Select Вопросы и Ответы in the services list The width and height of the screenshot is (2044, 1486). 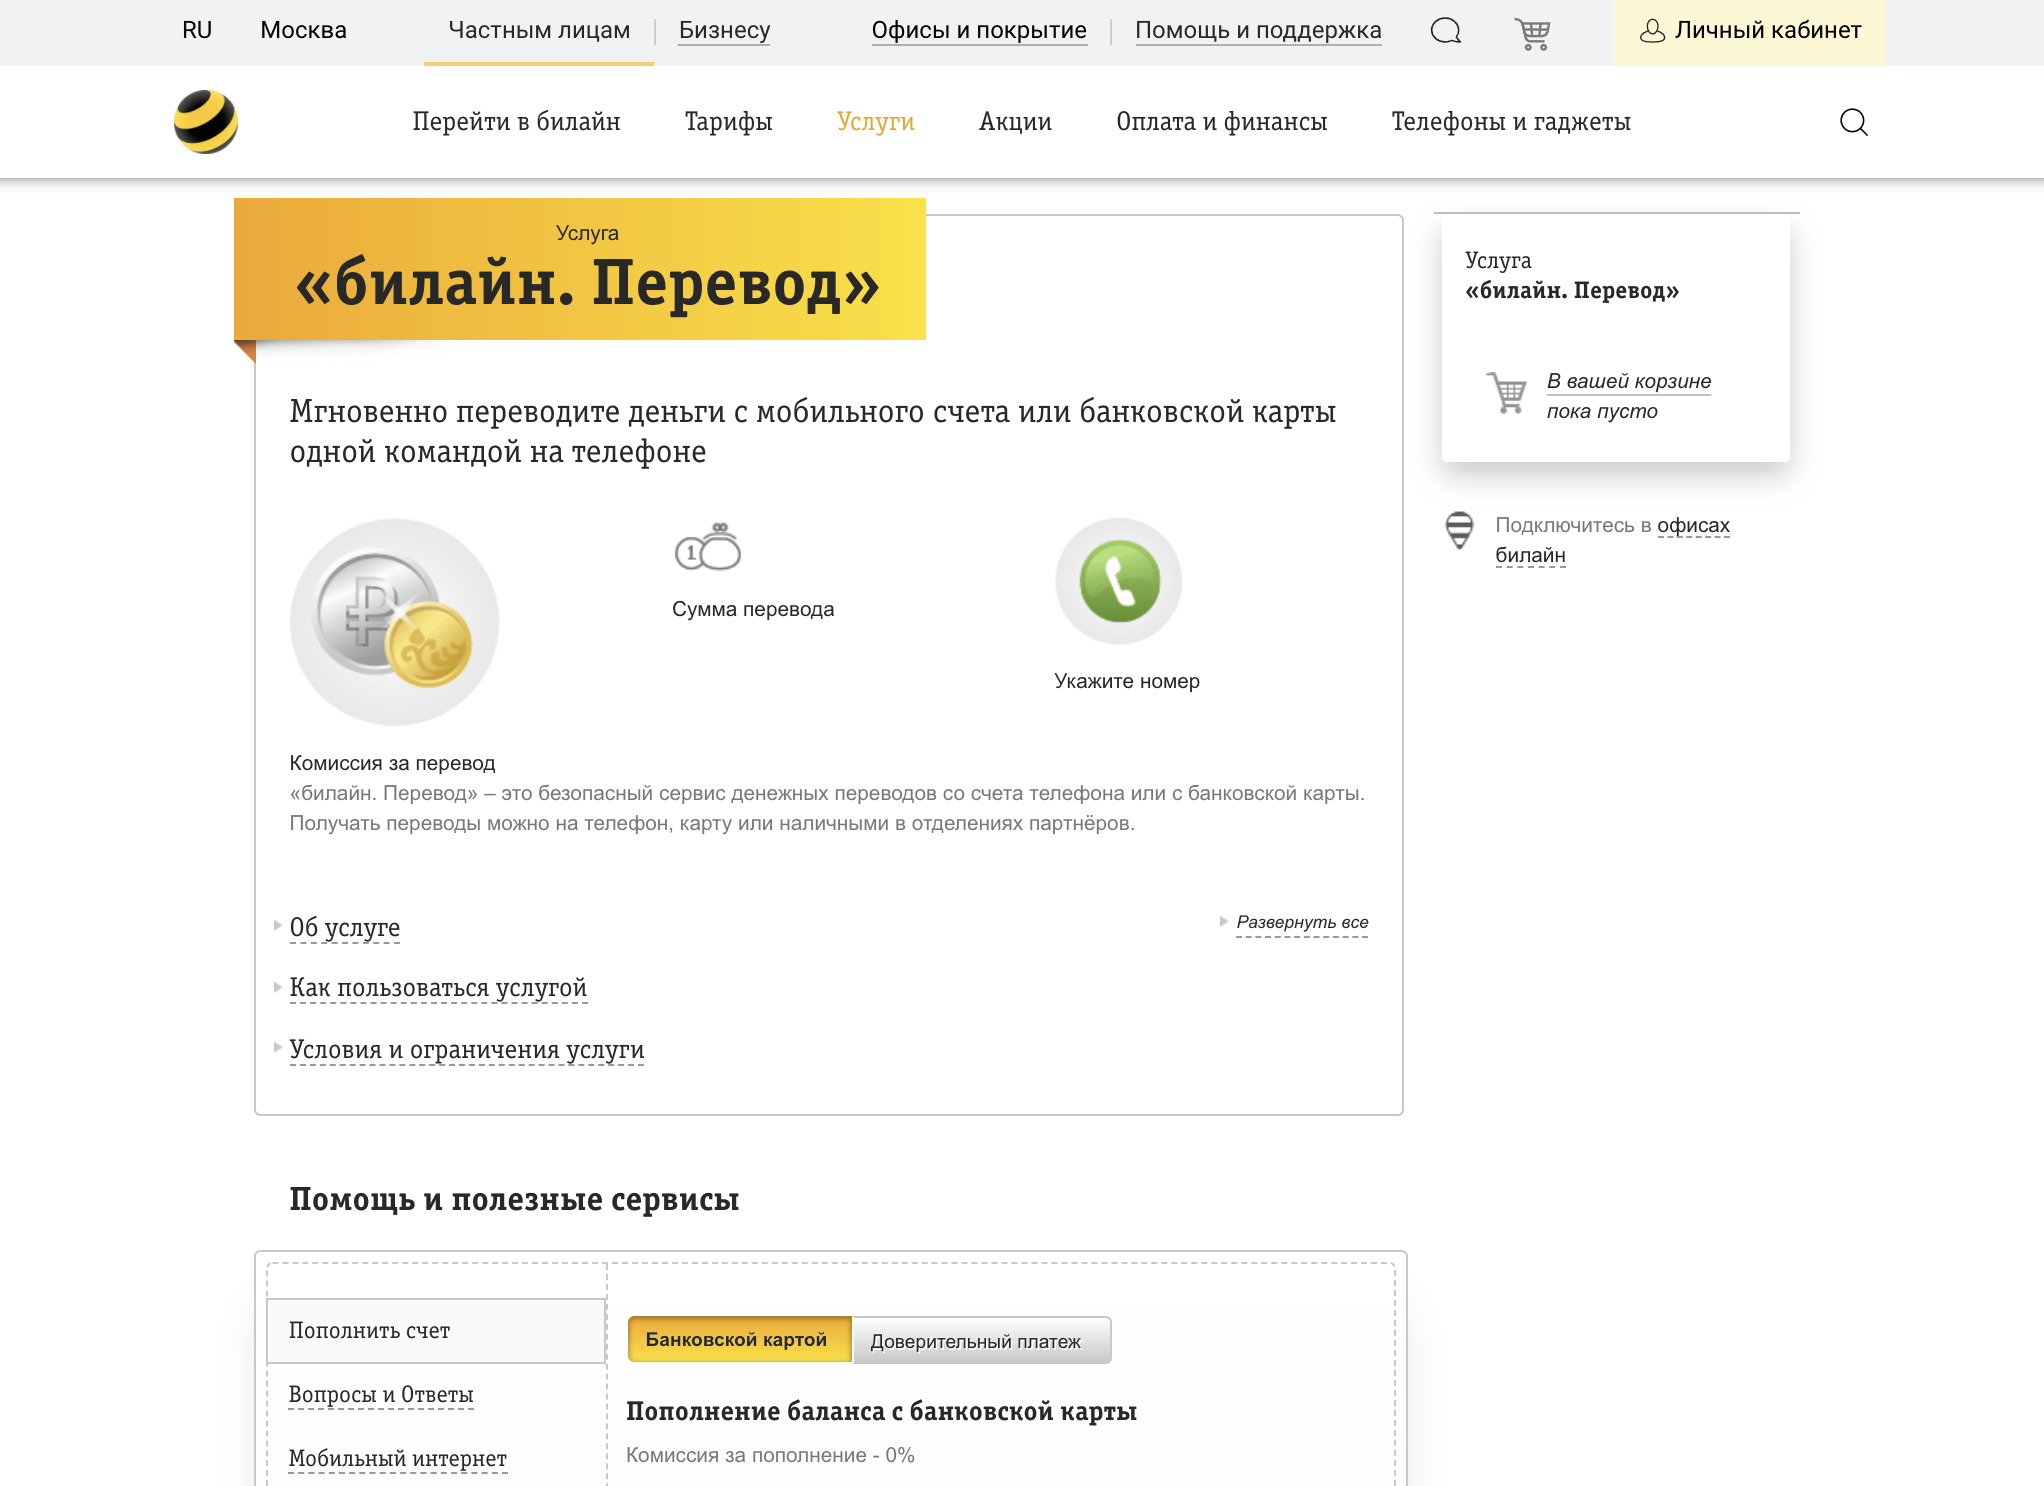point(381,1393)
